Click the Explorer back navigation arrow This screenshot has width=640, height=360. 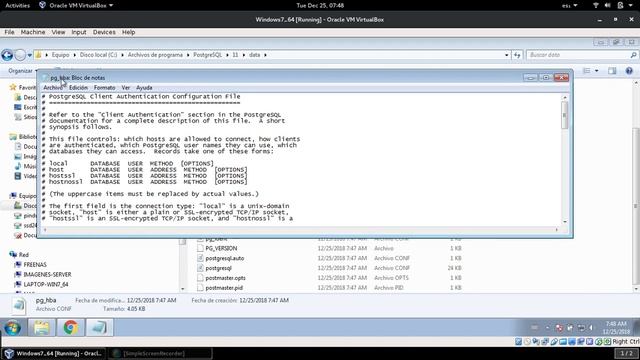7,55
